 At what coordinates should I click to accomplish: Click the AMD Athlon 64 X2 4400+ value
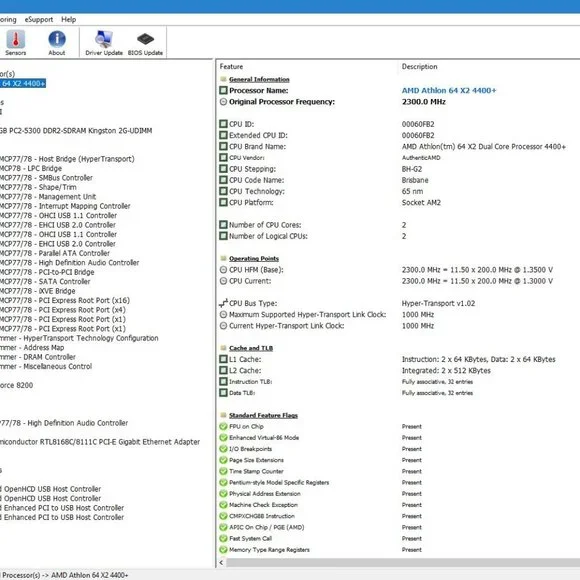(449, 90)
